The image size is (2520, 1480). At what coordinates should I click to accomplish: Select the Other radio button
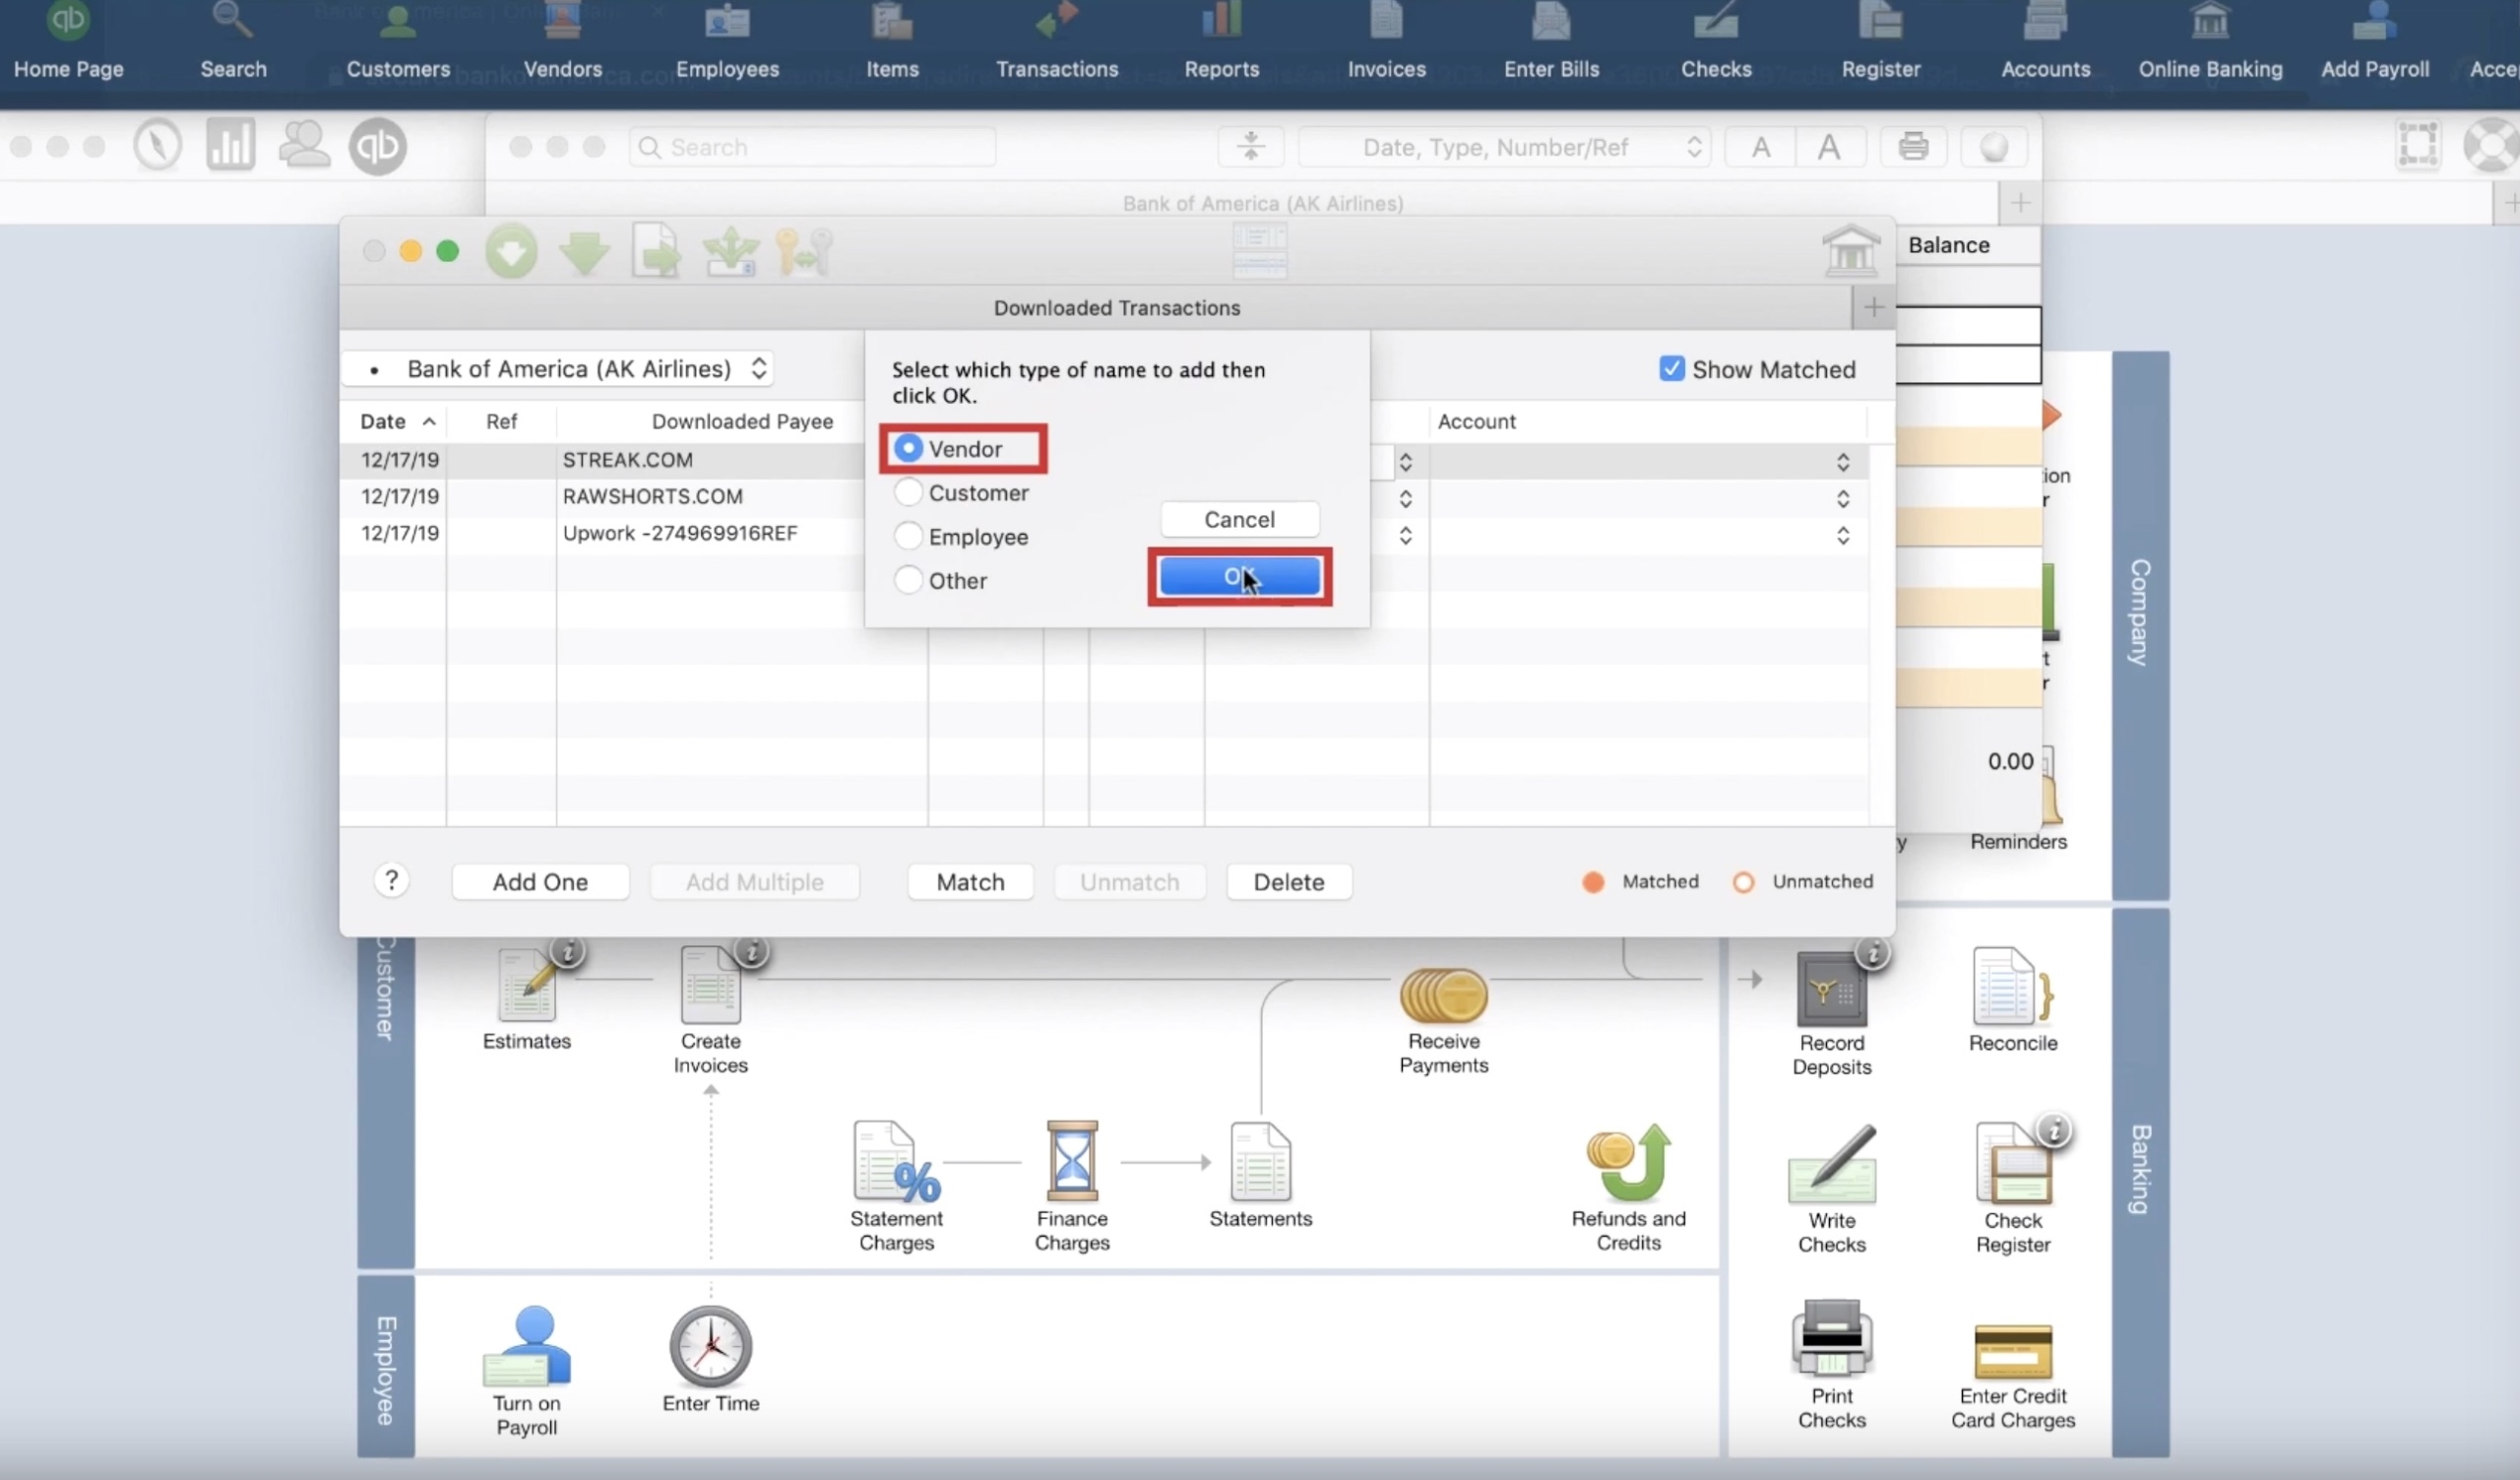pyautogui.click(x=908, y=580)
